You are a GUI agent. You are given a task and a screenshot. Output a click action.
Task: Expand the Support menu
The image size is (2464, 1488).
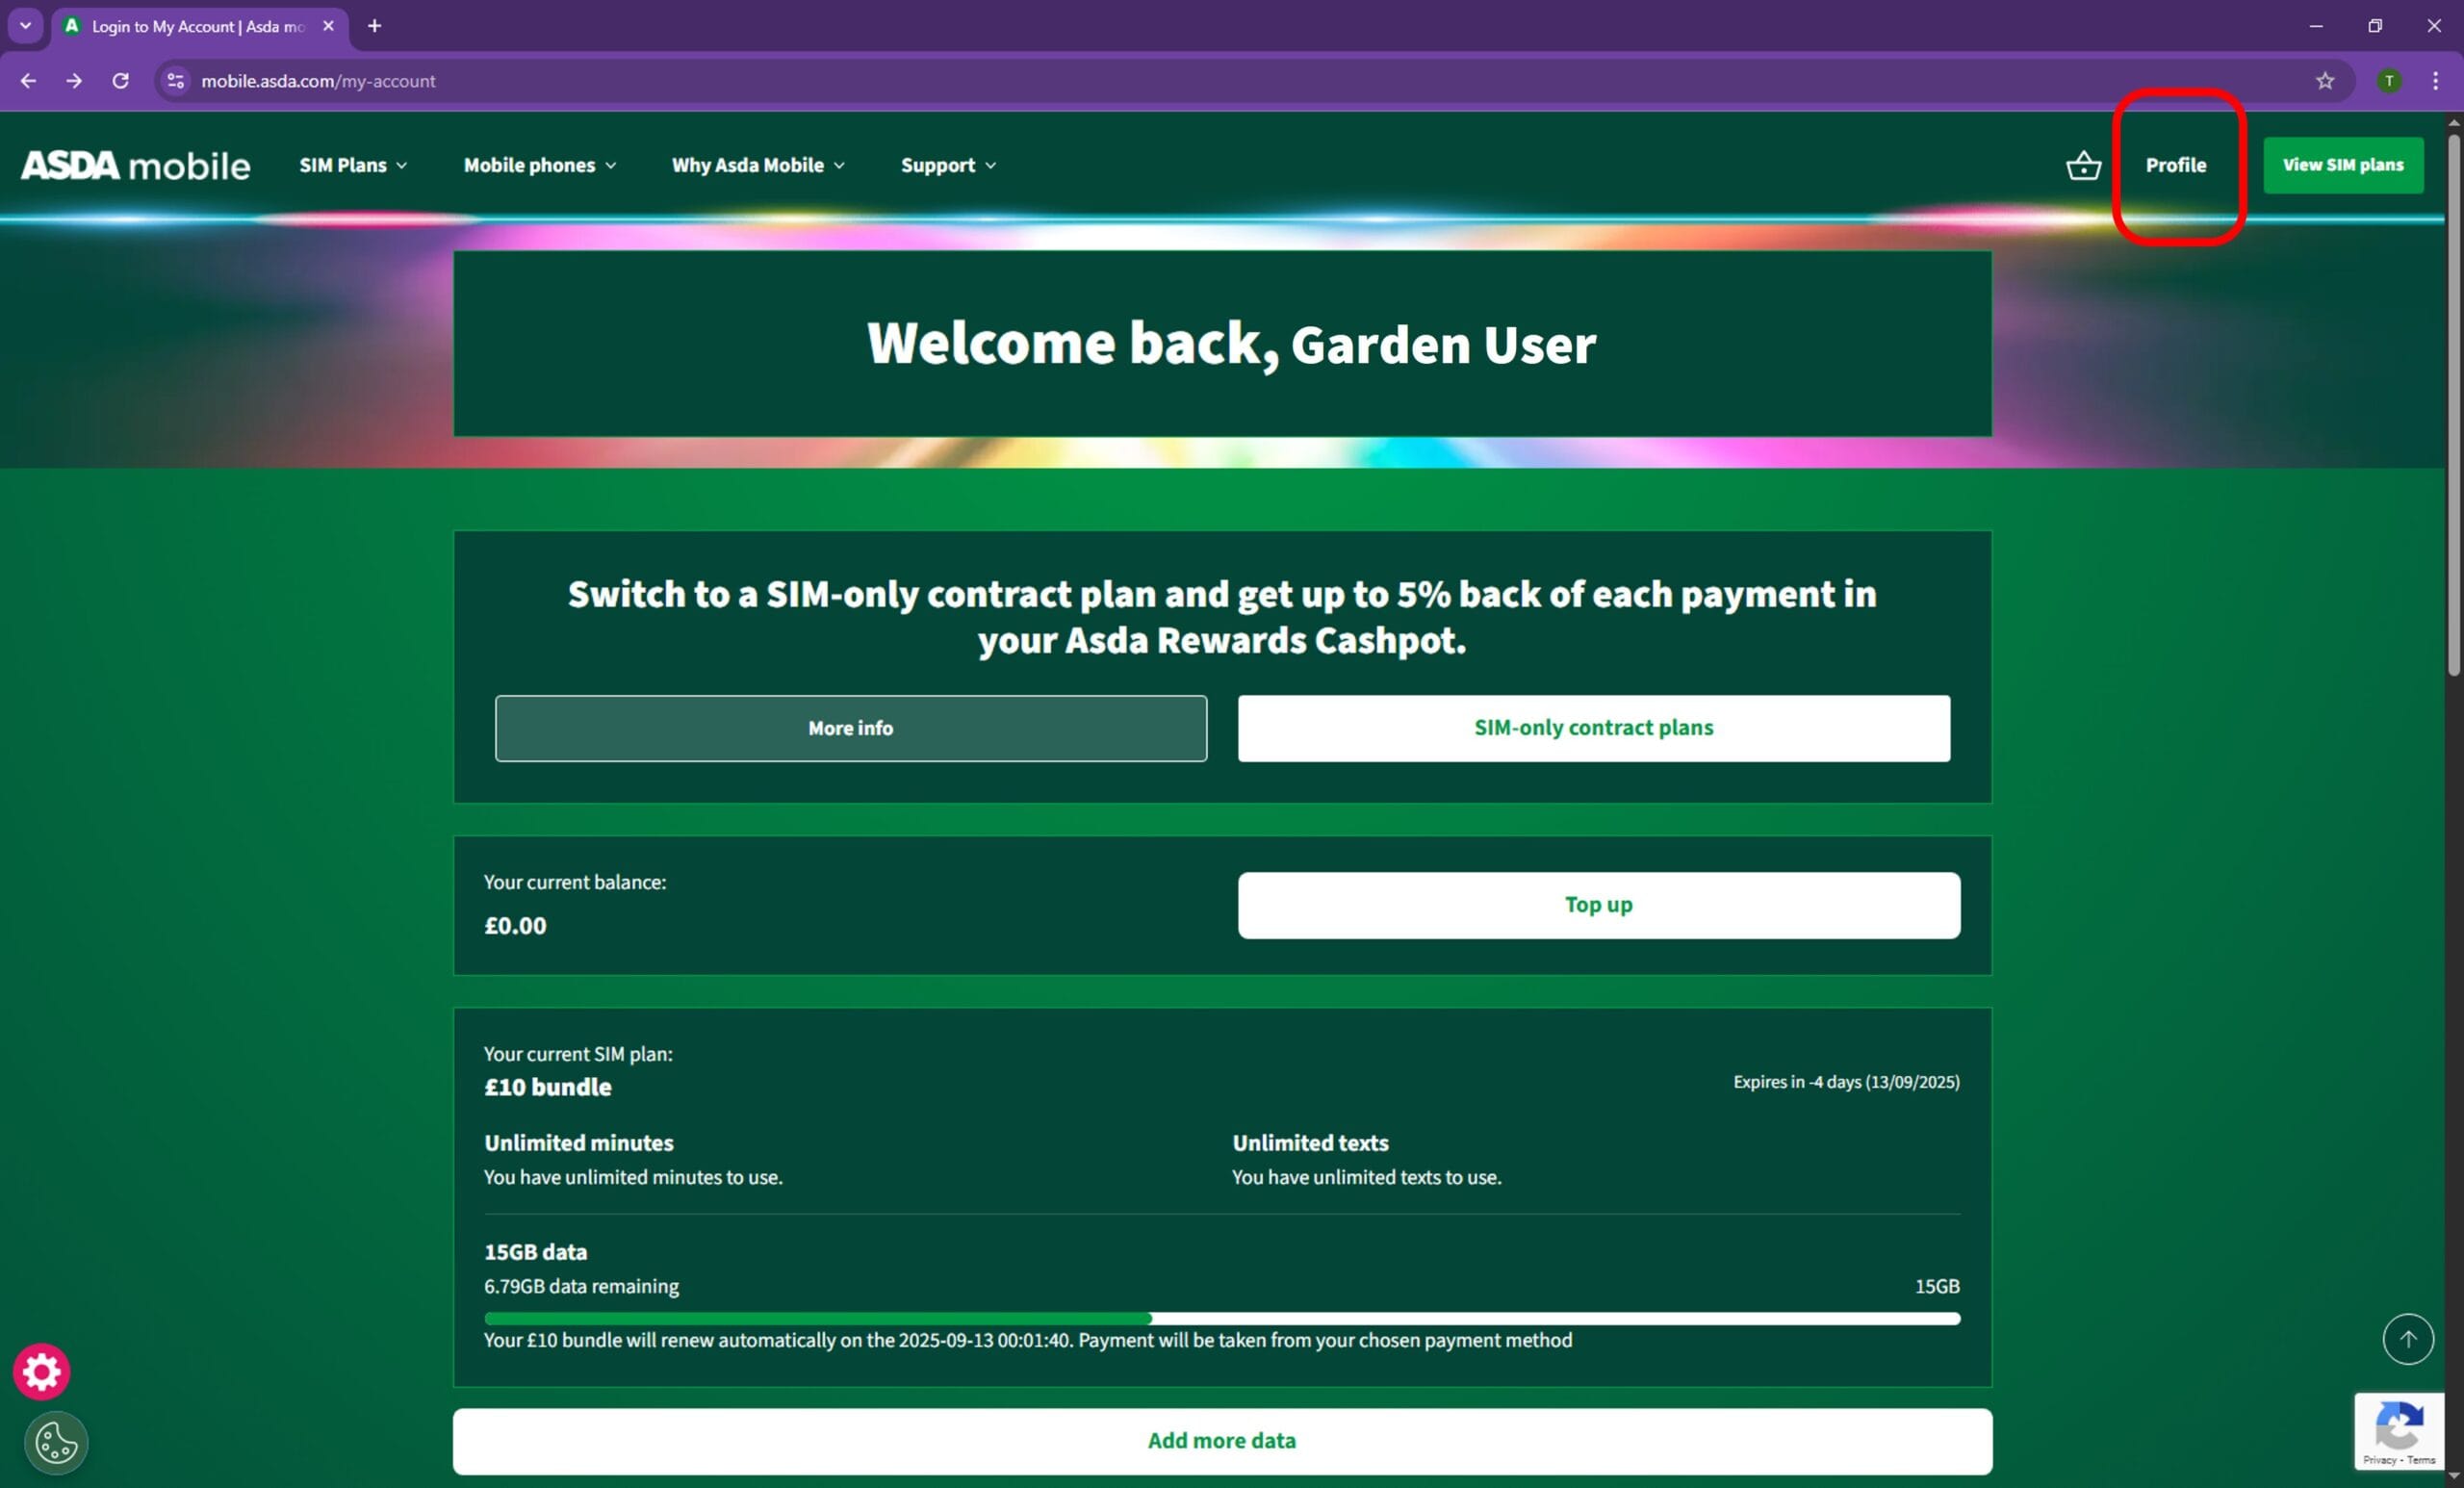[948, 165]
